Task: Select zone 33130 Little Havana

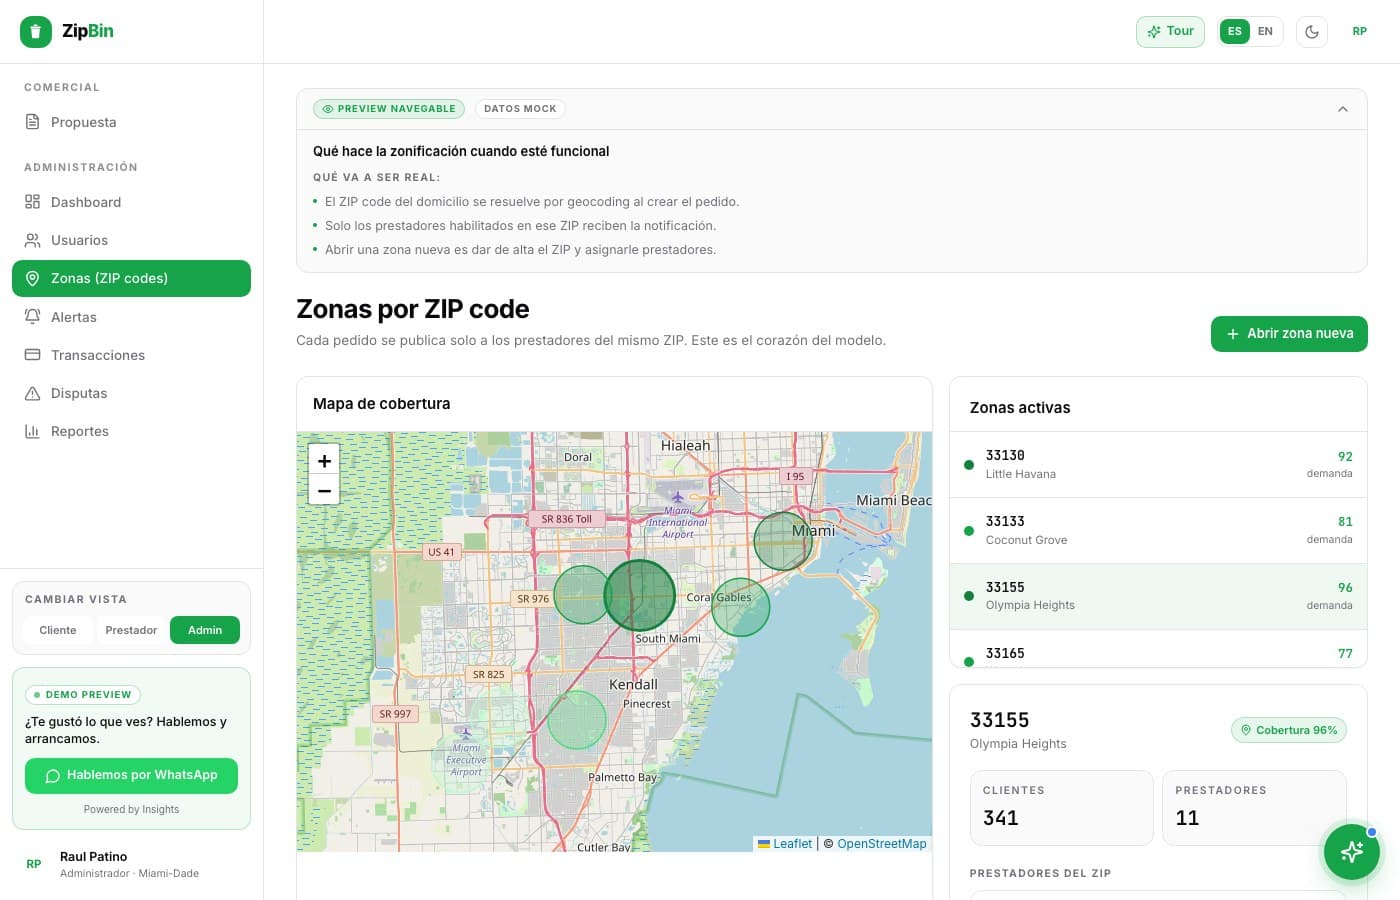Action: pos(1158,465)
